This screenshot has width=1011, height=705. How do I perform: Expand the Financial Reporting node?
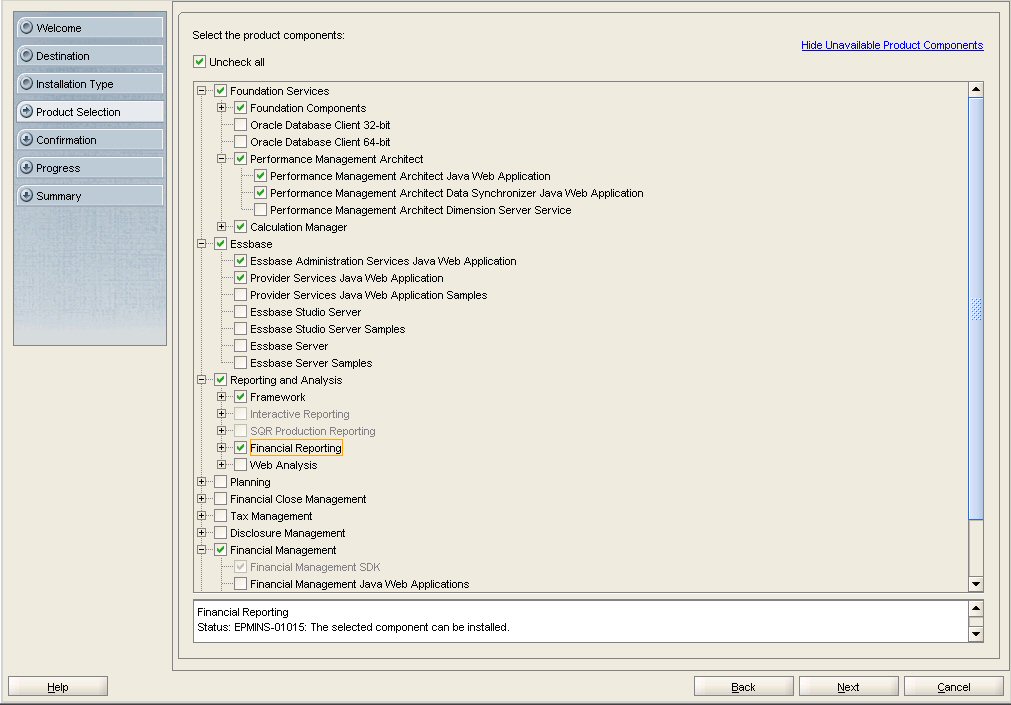click(221, 448)
